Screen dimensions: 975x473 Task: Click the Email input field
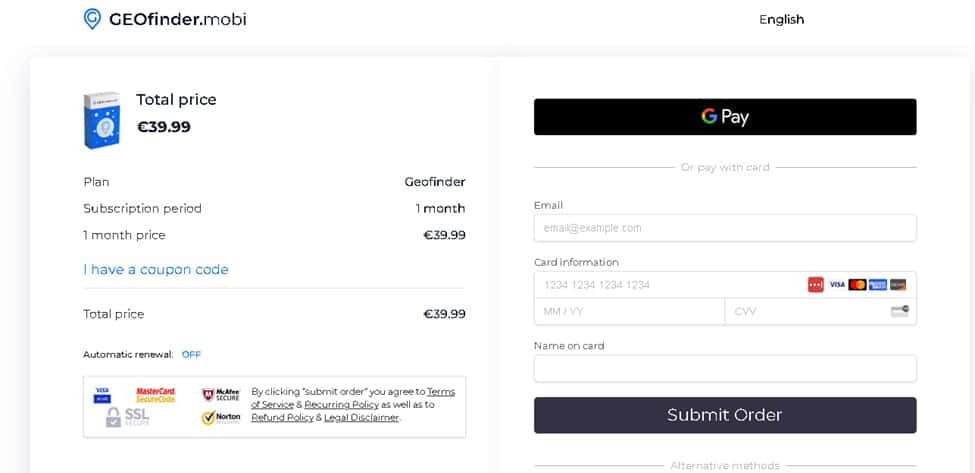point(725,228)
